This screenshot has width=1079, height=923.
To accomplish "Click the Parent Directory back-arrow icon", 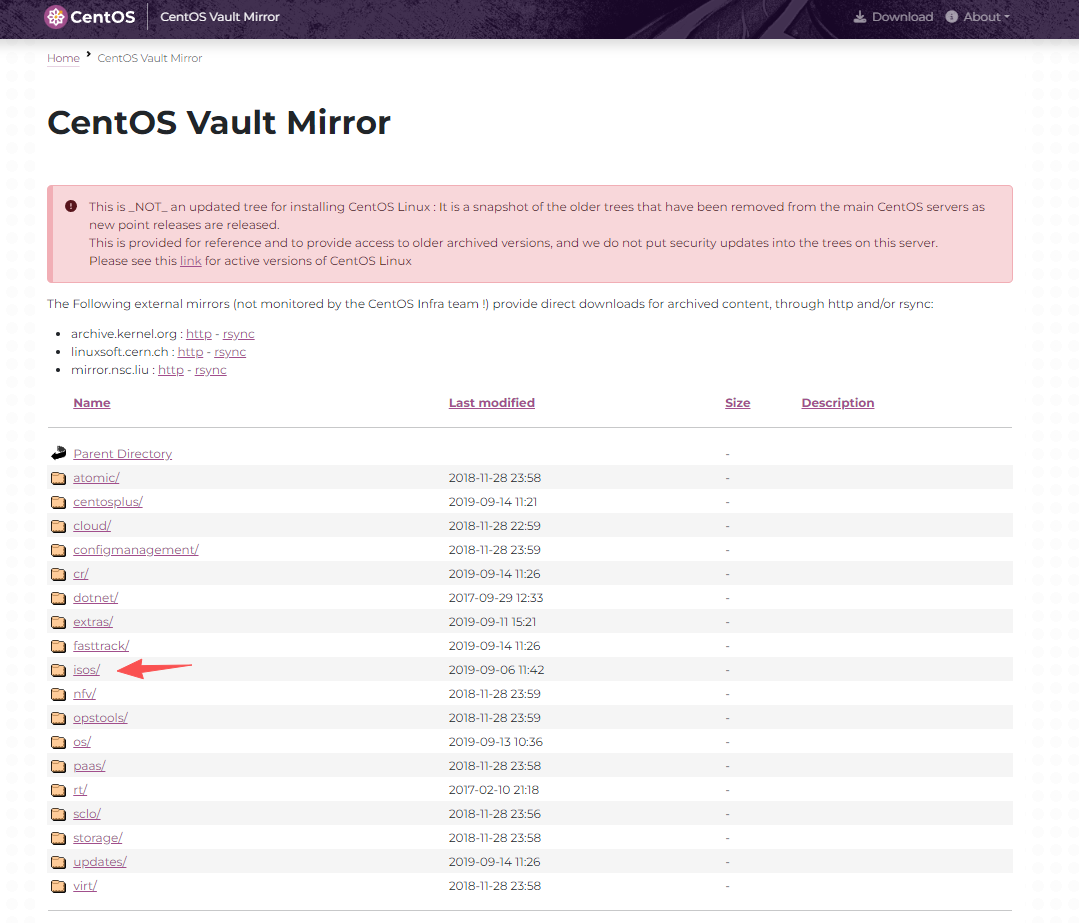I will 58,453.
